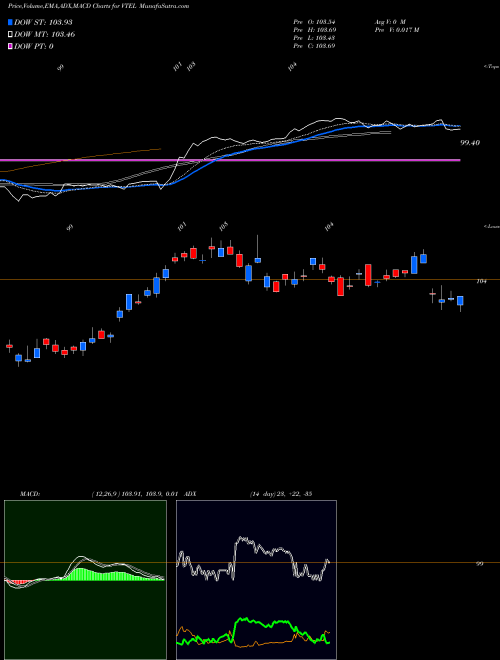500x660 pixels.
Task: Select the 'DOW ST: 103.93' legend text
Action: coord(44,22)
